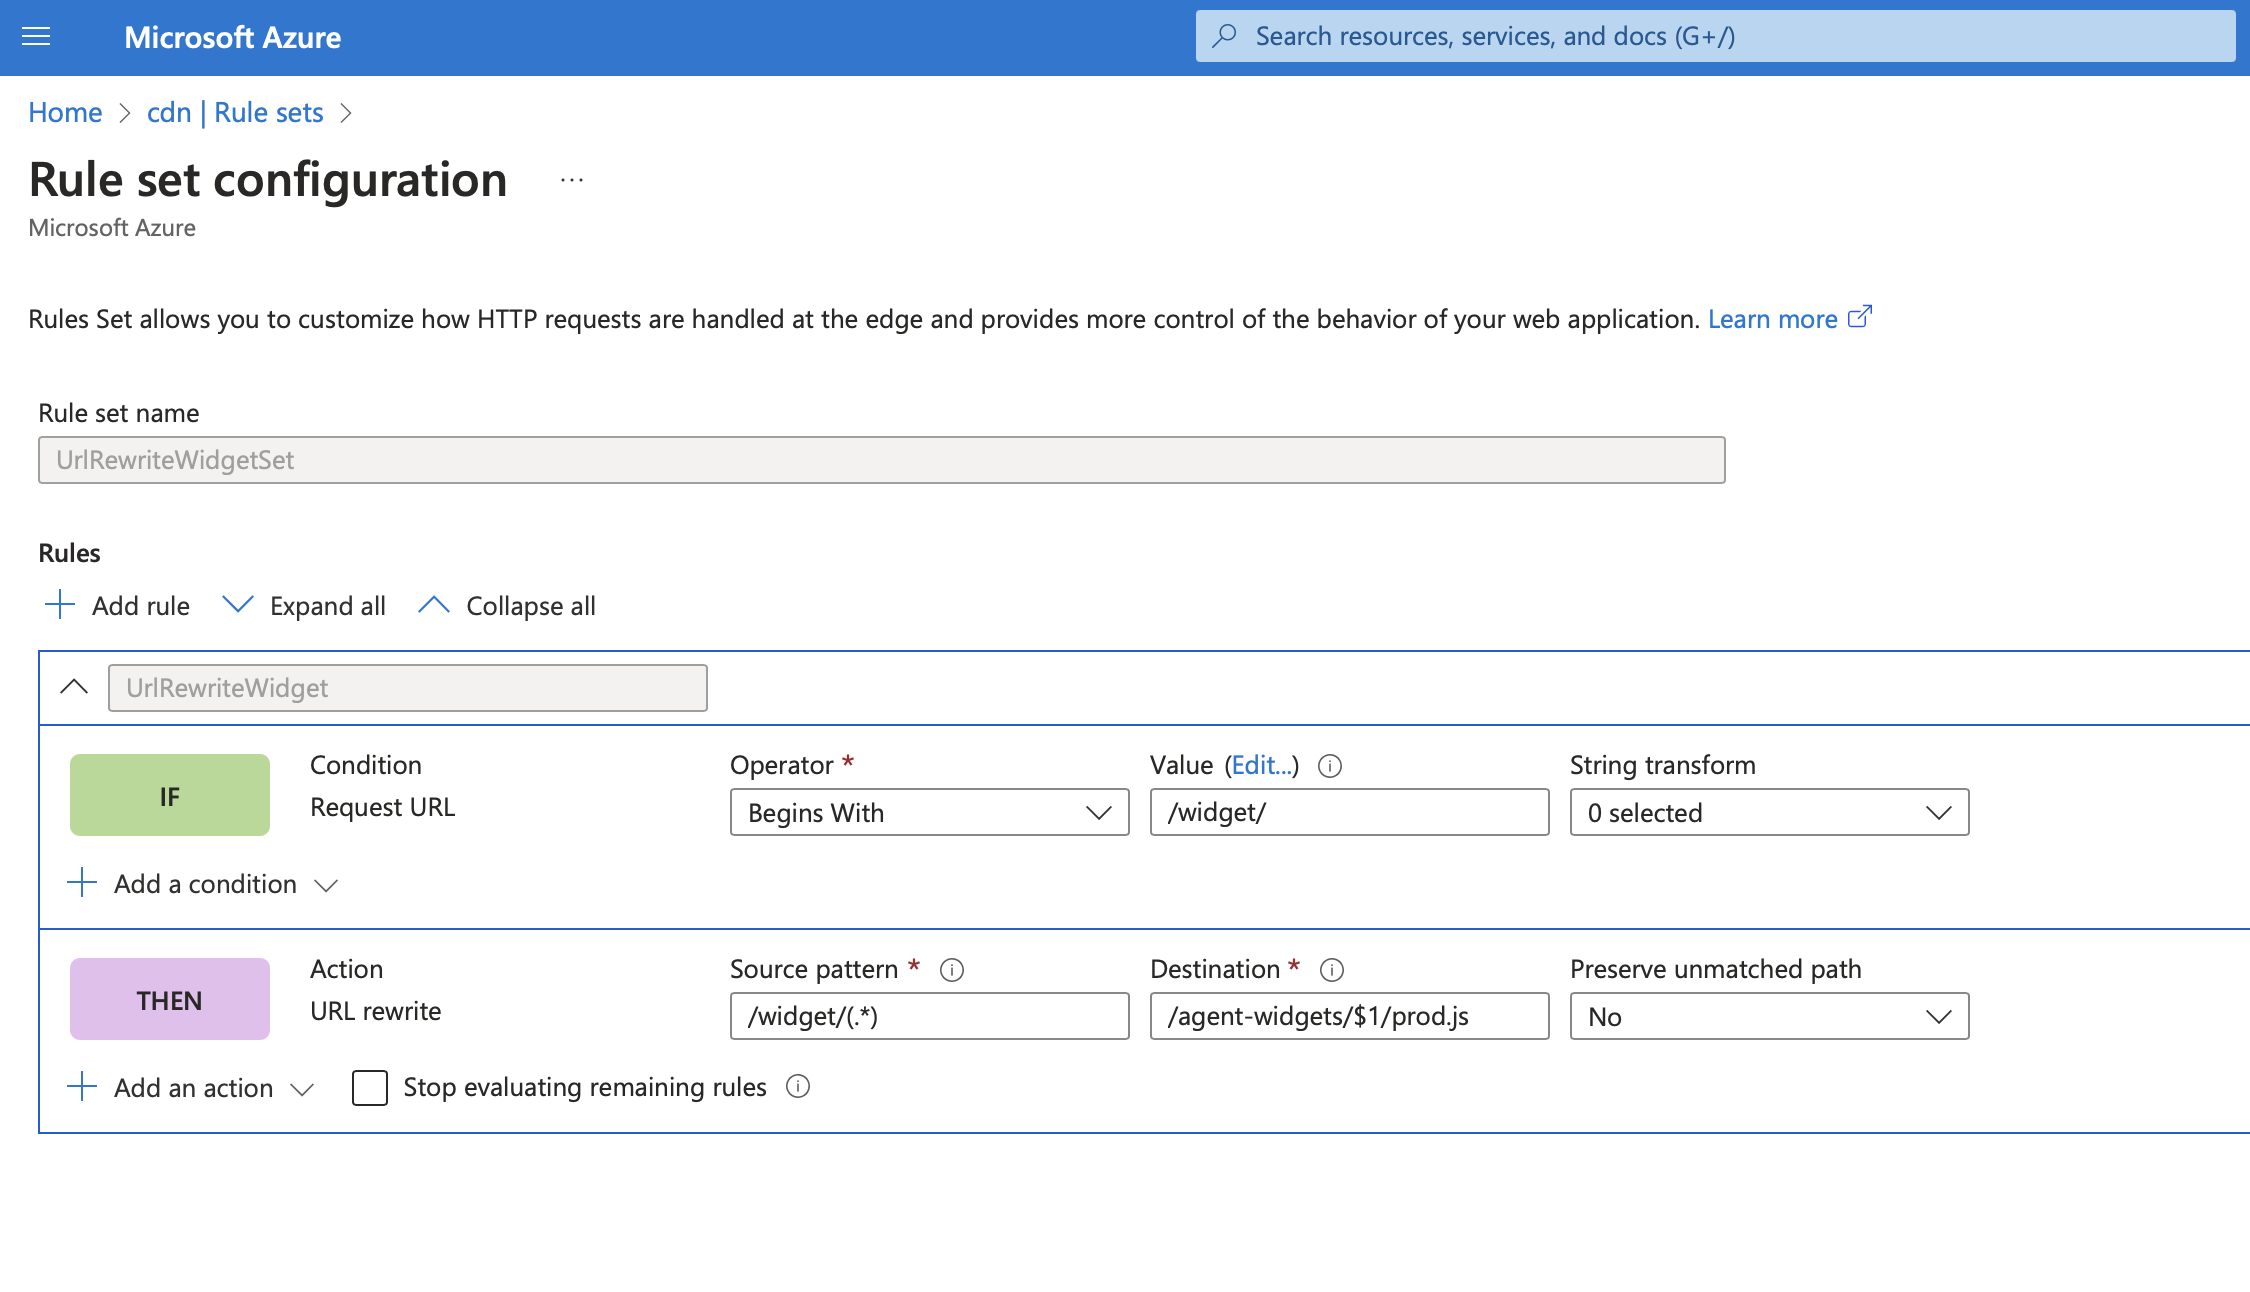Image resolution: width=2250 pixels, height=1292 pixels.
Task: Click the green IF block
Action: click(170, 795)
